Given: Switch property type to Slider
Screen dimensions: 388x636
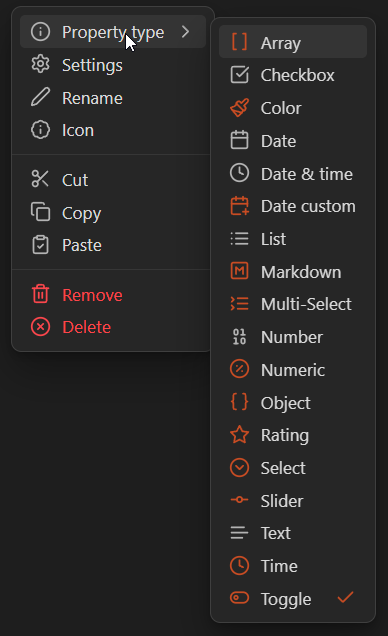Looking at the screenshot, I should click(293, 501).
